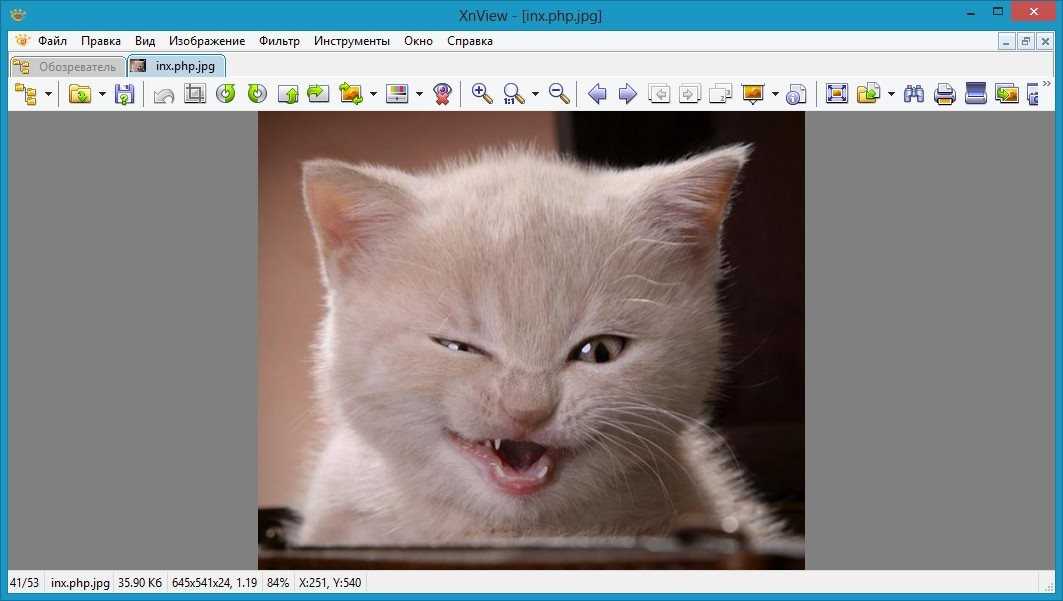Viewport: 1063px width, 601px height.
Task: Expand the Open folder dropdown arrow
Action: (102, 94)
